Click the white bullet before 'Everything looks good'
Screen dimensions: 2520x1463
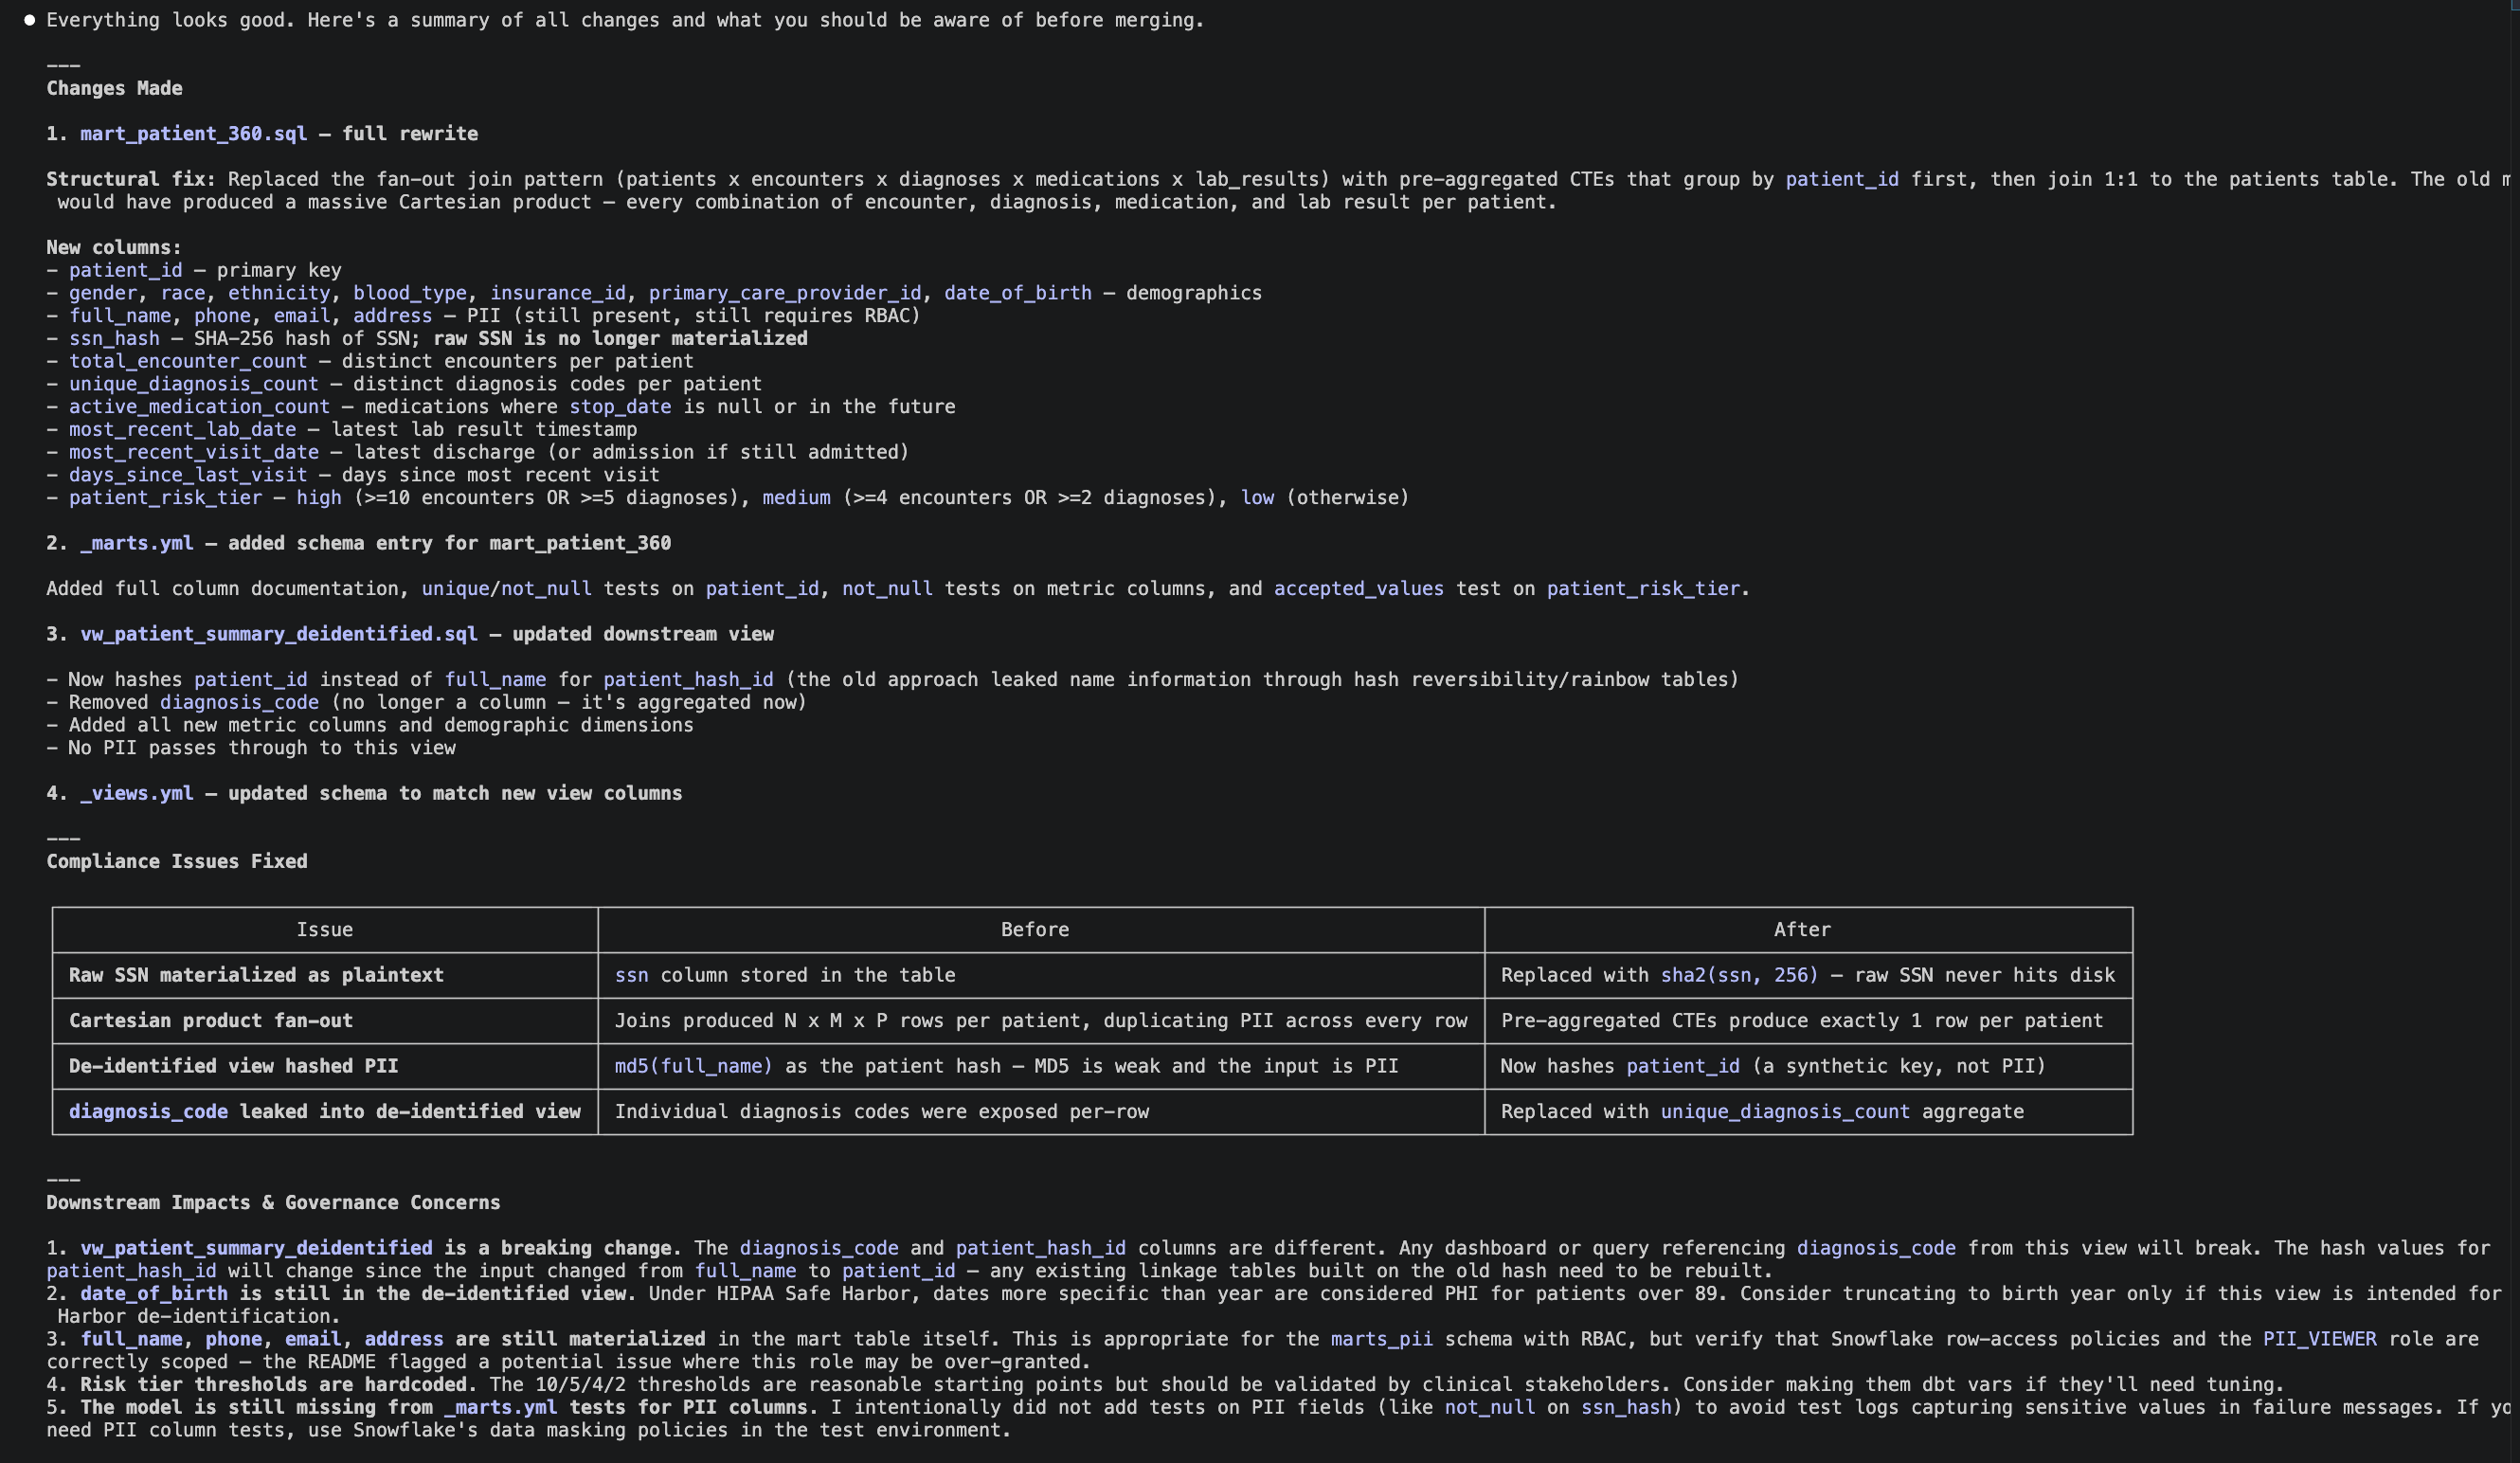pyautogui.click(x=30, y=20)
